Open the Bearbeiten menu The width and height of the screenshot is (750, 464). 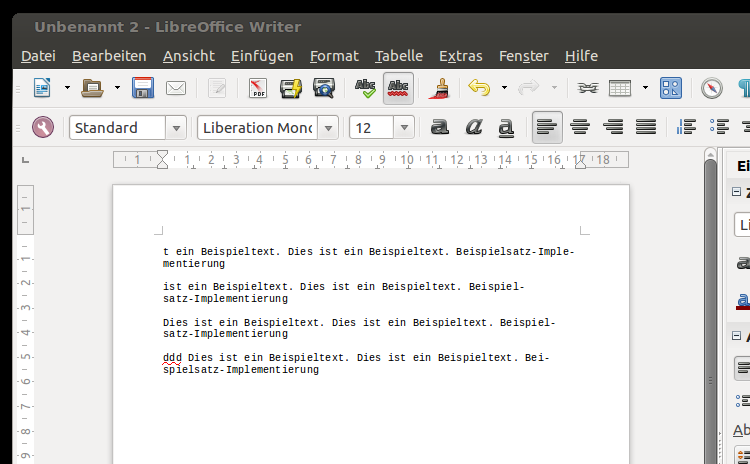click(x=109, y=56)
